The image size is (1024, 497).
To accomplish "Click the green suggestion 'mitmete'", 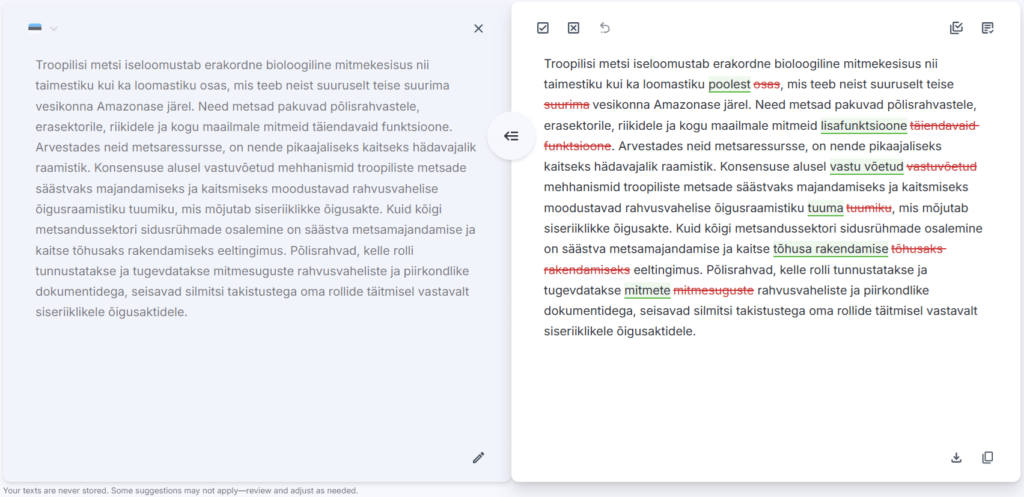I will coord(647,290).
